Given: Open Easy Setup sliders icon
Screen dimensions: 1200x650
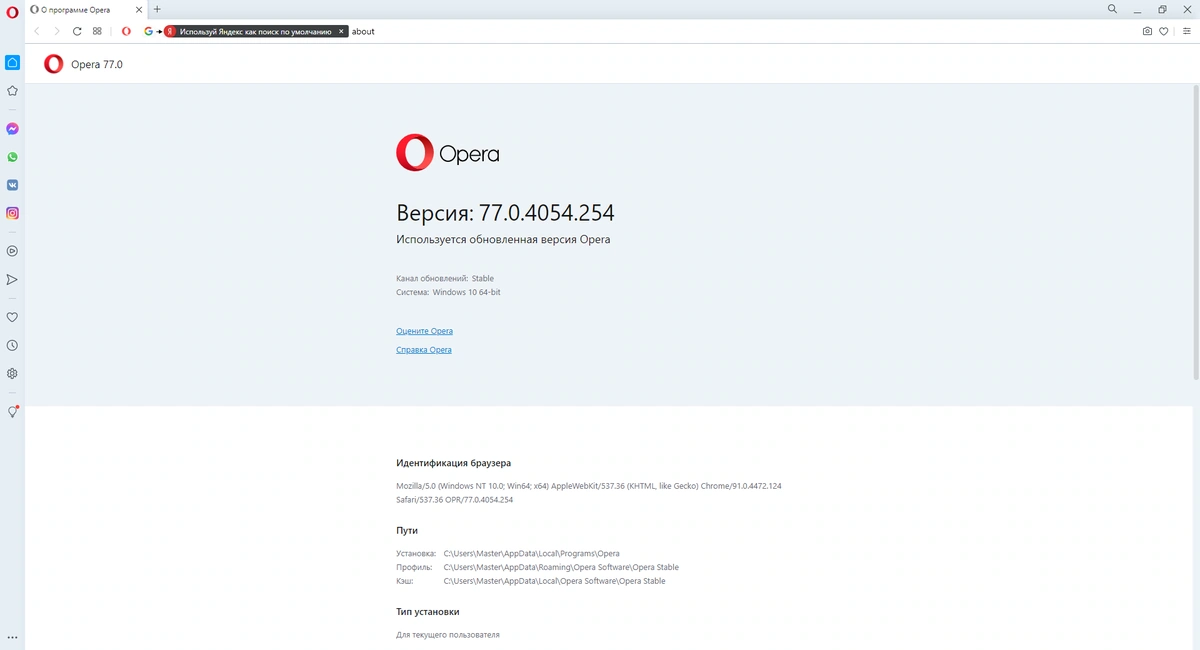Looking at the screenshot, I should click(1187, 31).
